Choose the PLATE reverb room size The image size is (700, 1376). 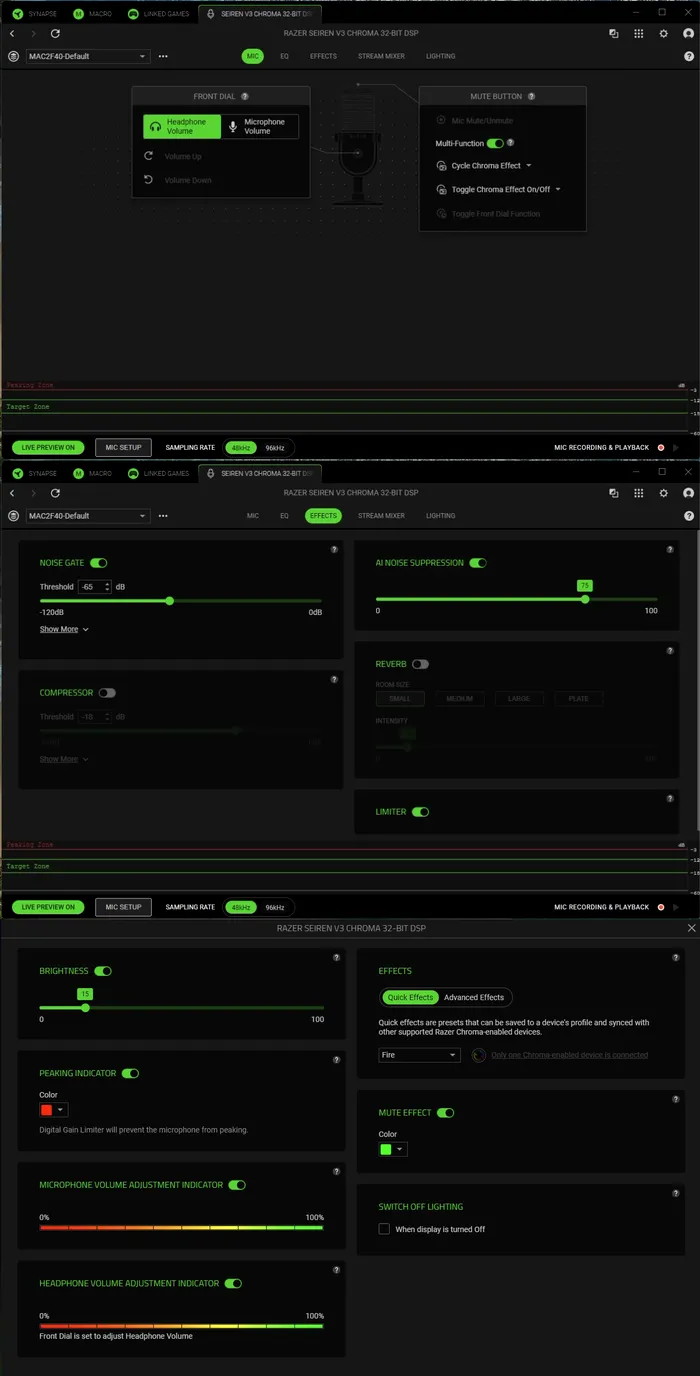click(x=578, y=699)
